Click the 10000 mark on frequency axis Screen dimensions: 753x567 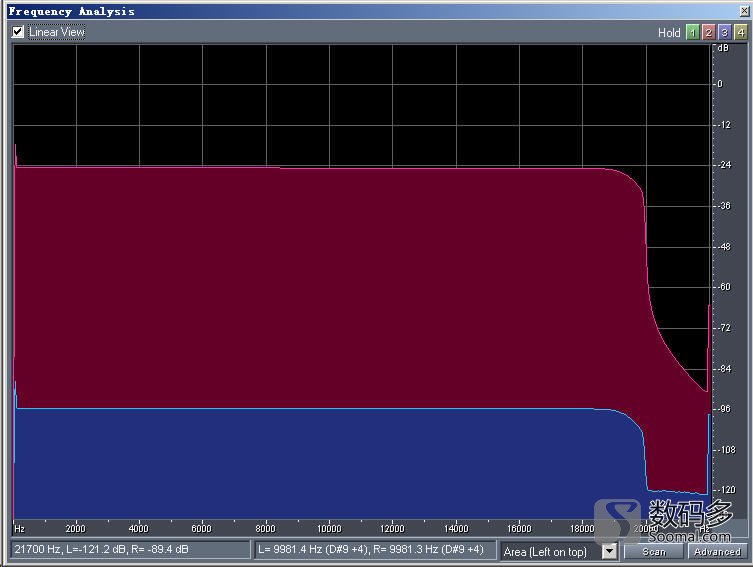pyautogui.click(x=329, y=528)
